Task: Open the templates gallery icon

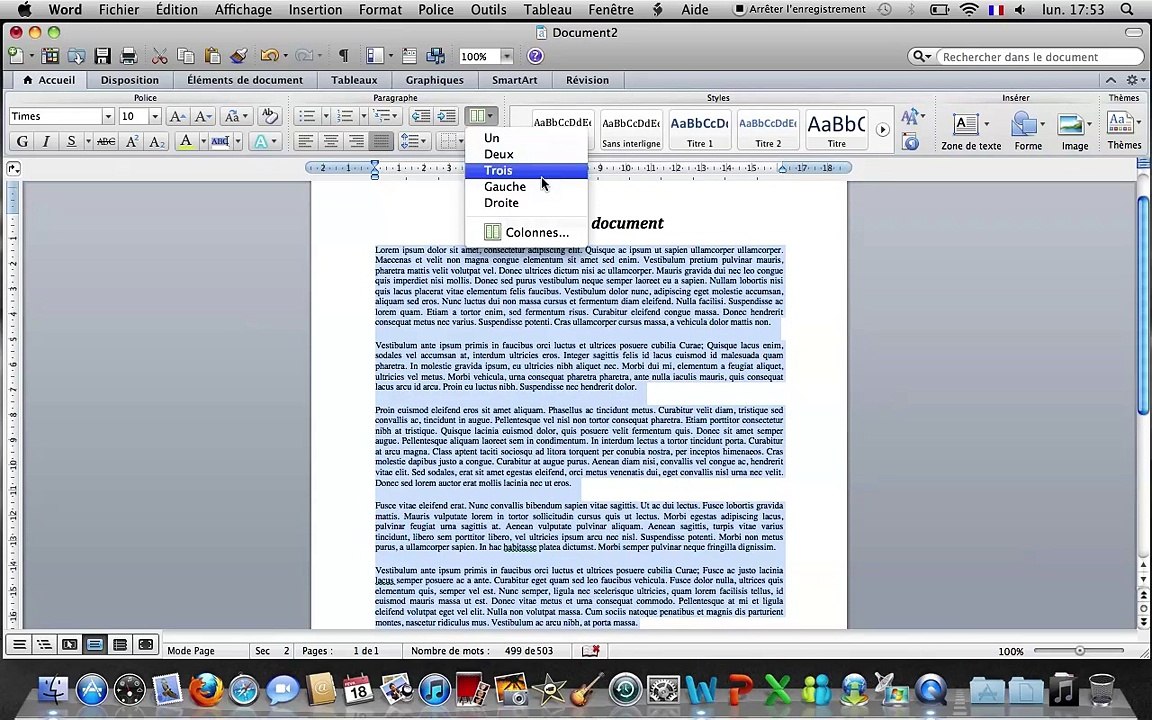Action: pos(50,56)
